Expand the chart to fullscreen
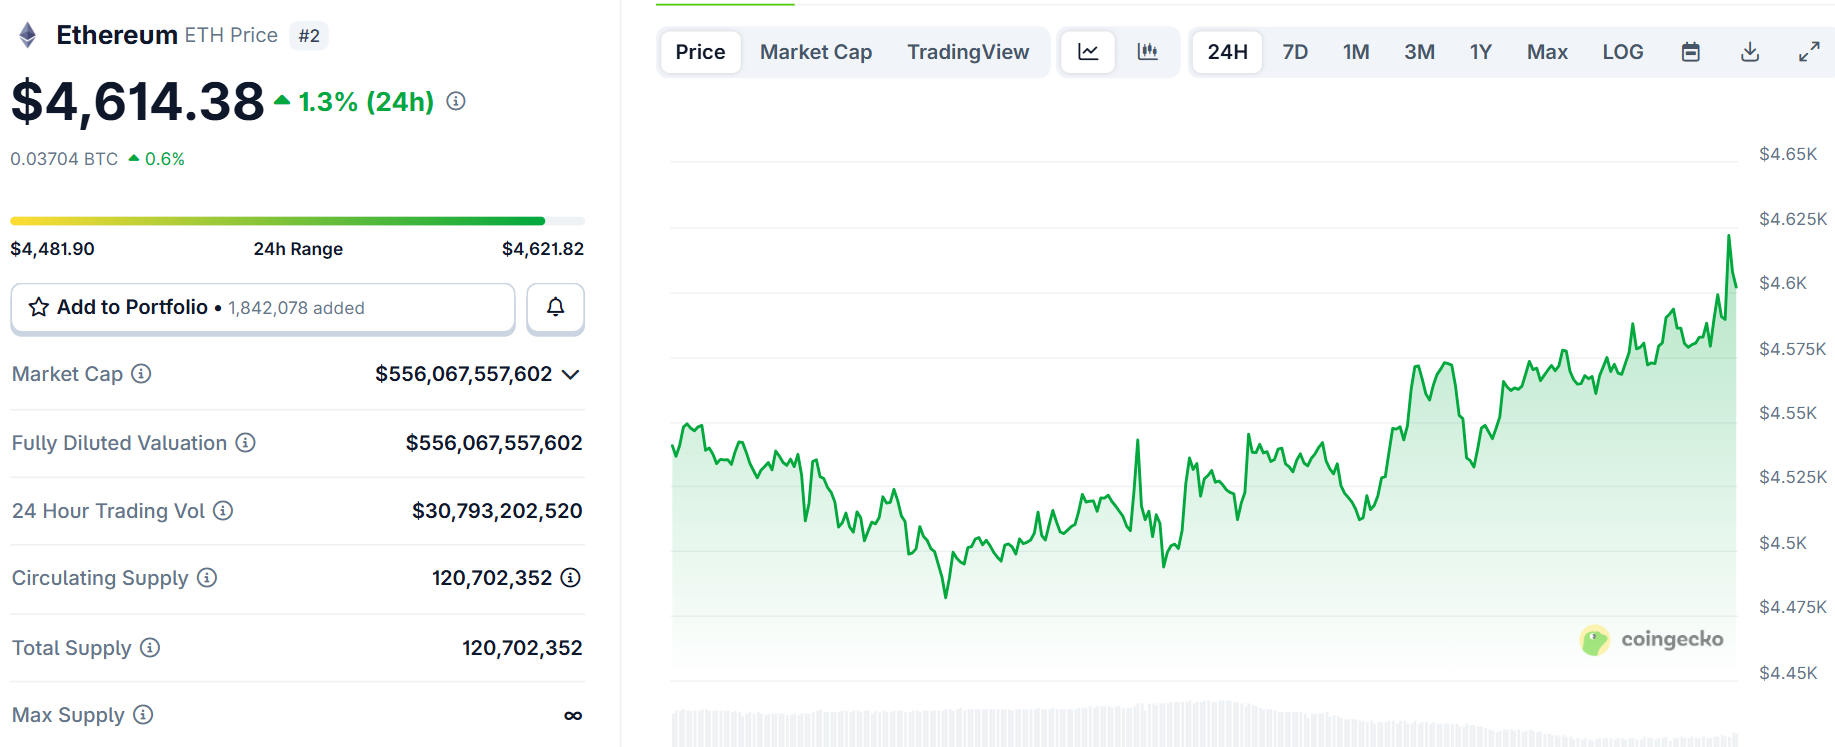The height and width of the screenshot is (747, 1835). pos(1809,52)
